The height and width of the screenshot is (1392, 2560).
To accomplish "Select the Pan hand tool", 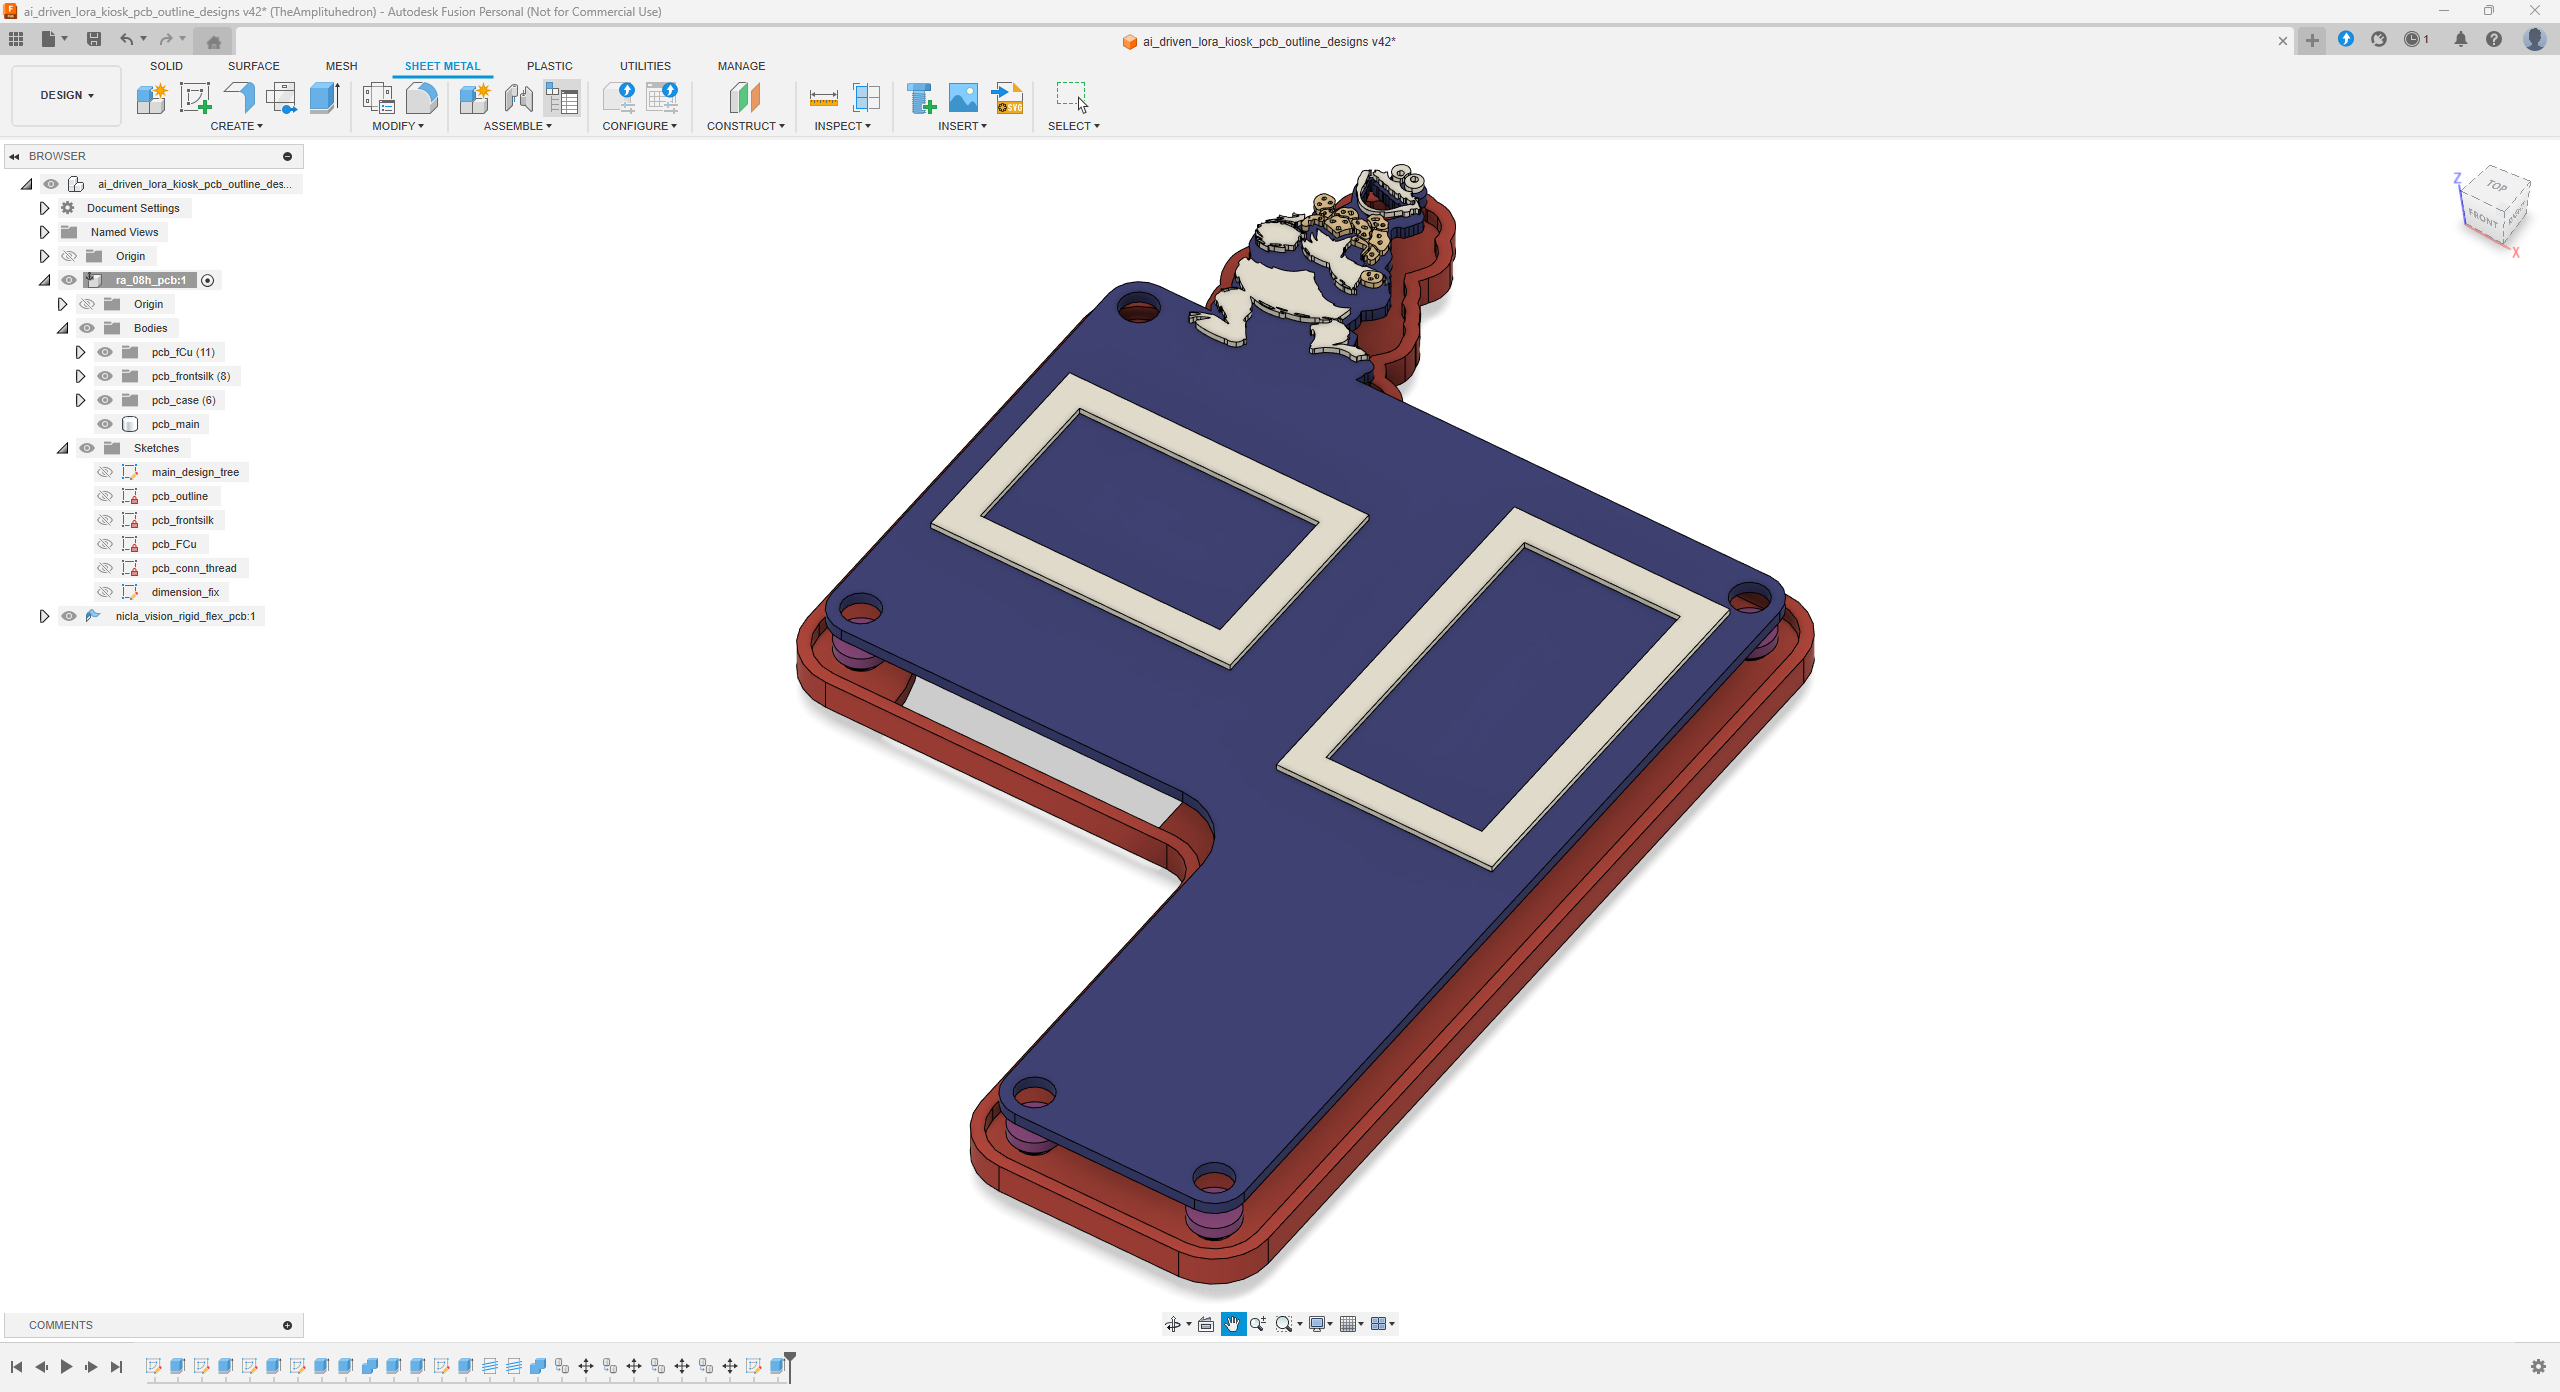I will tap(1233, 1324).
